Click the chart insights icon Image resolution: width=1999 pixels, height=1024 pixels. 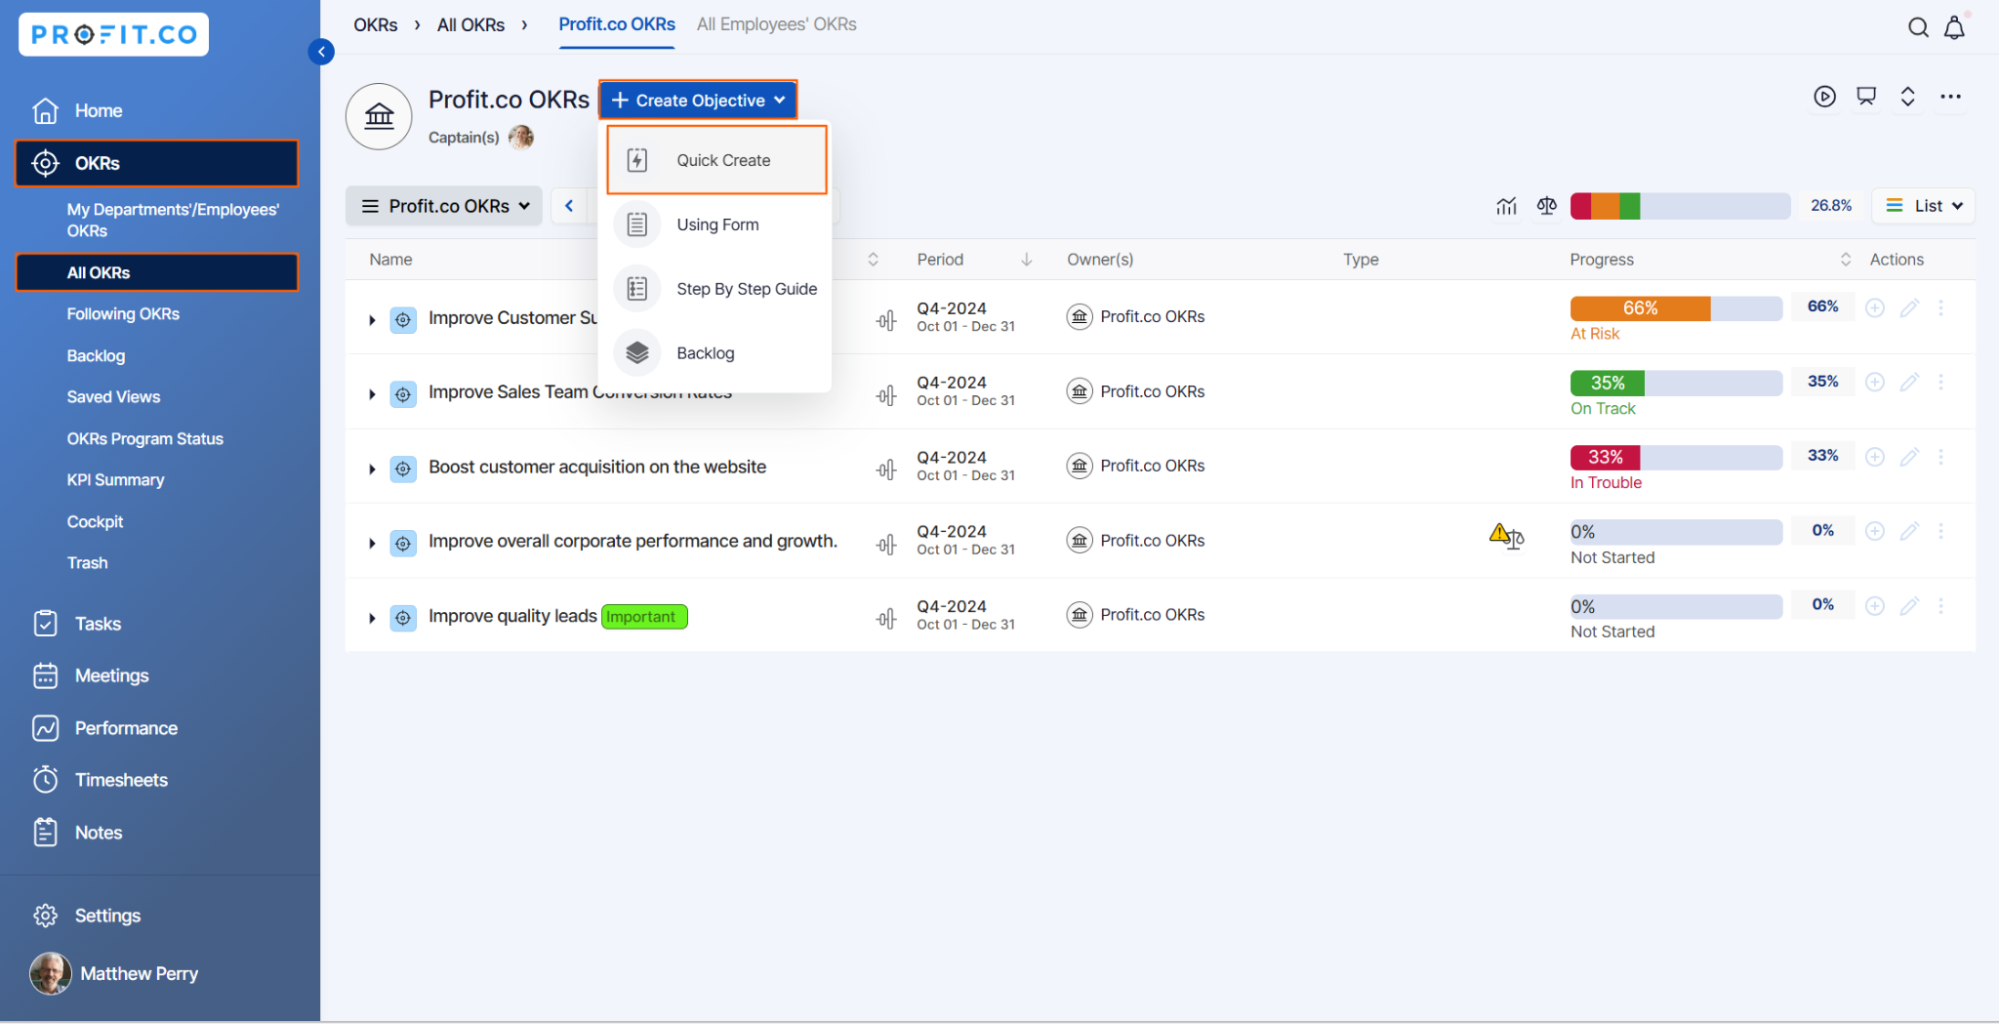coord(1506,206)
